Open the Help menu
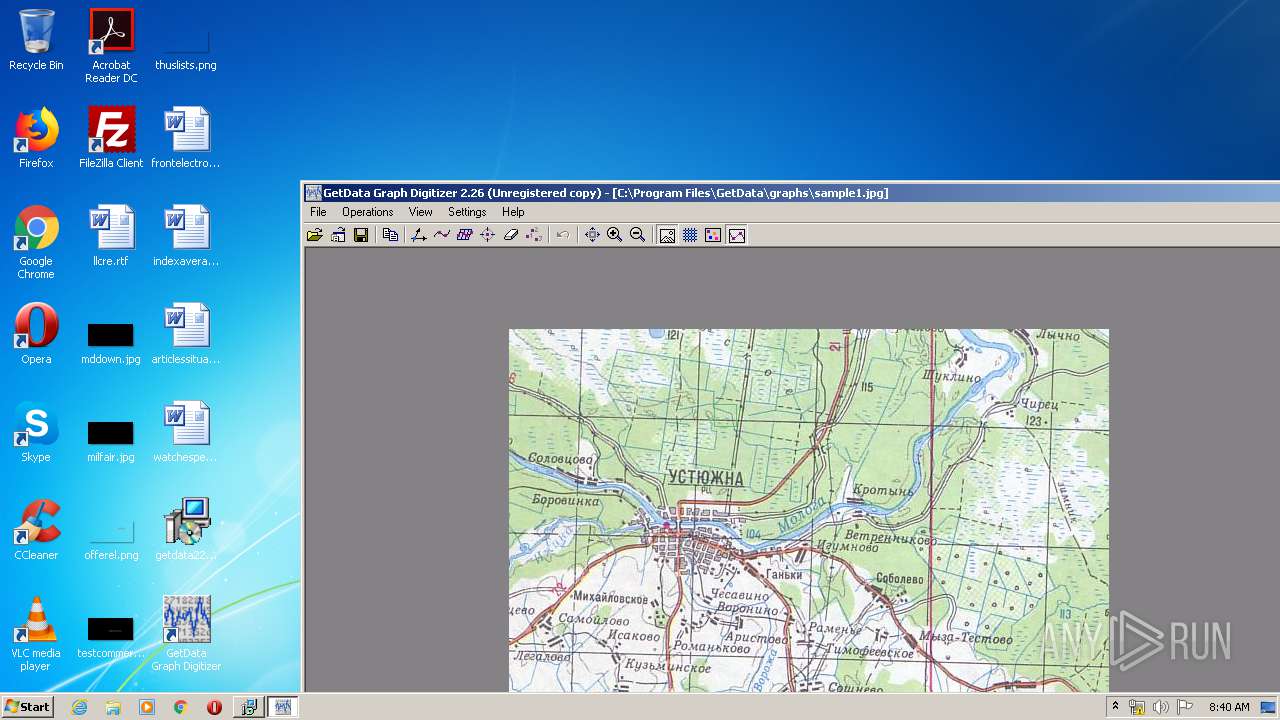 [x=513, y=212]
